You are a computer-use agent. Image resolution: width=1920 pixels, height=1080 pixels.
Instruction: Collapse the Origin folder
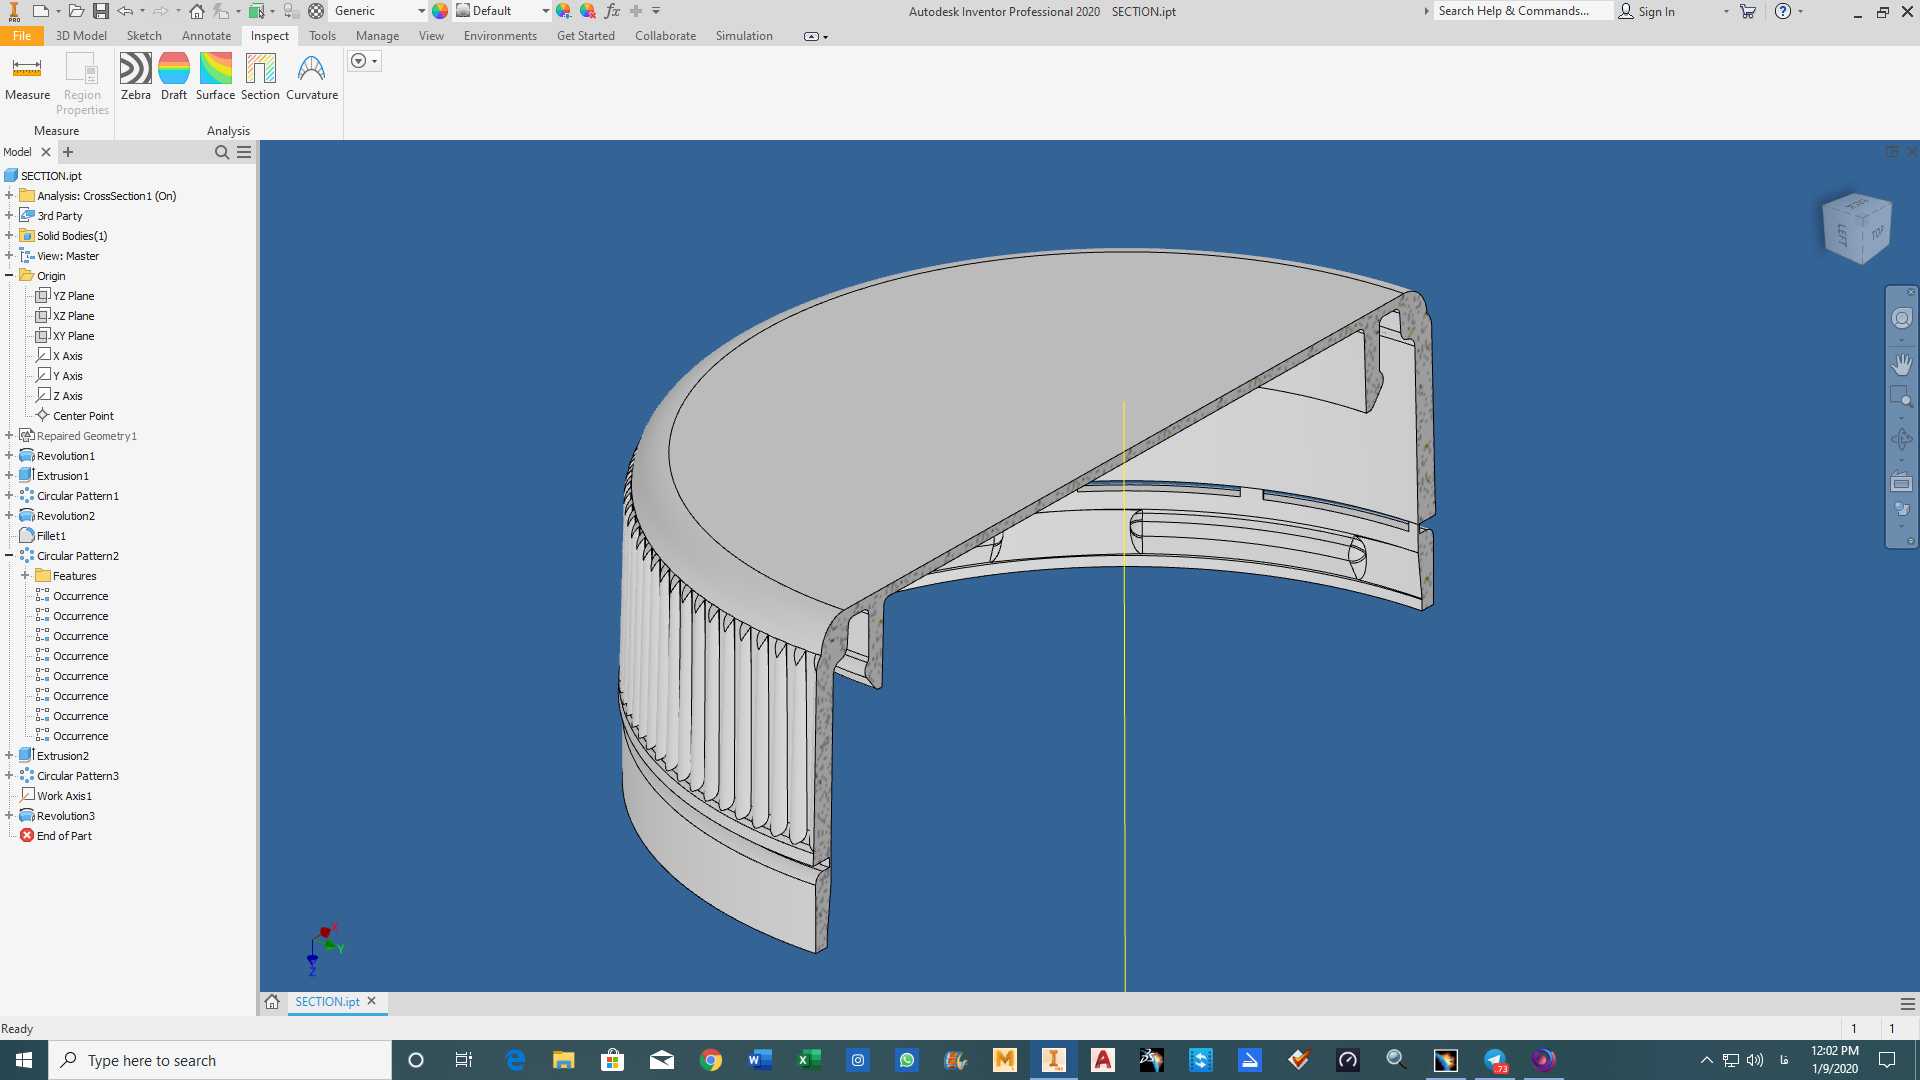9,276
